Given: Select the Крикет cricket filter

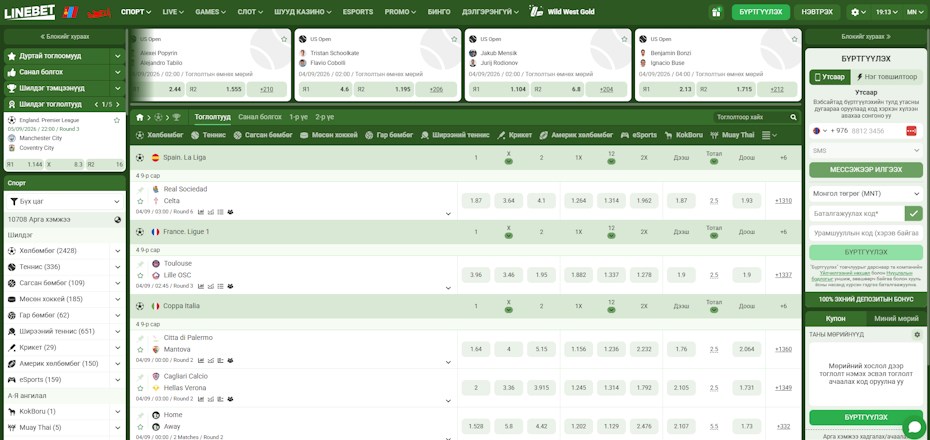Looking at the screenshot, I should coord(515,135).
